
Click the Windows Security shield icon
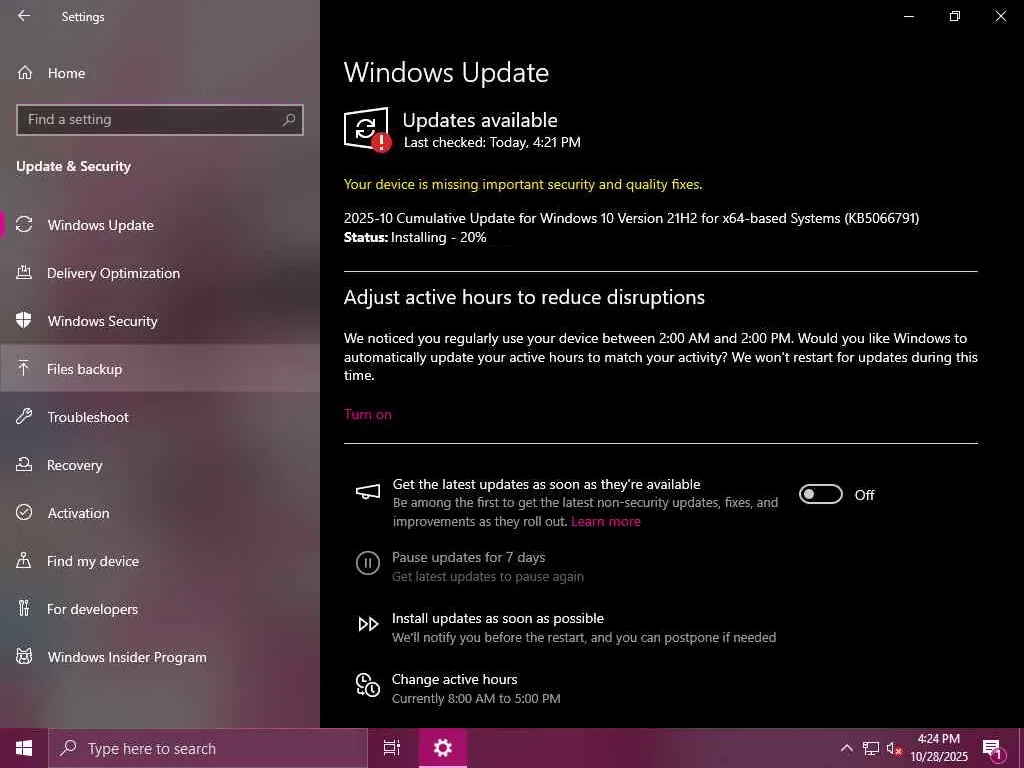click(x=24, y=320)
